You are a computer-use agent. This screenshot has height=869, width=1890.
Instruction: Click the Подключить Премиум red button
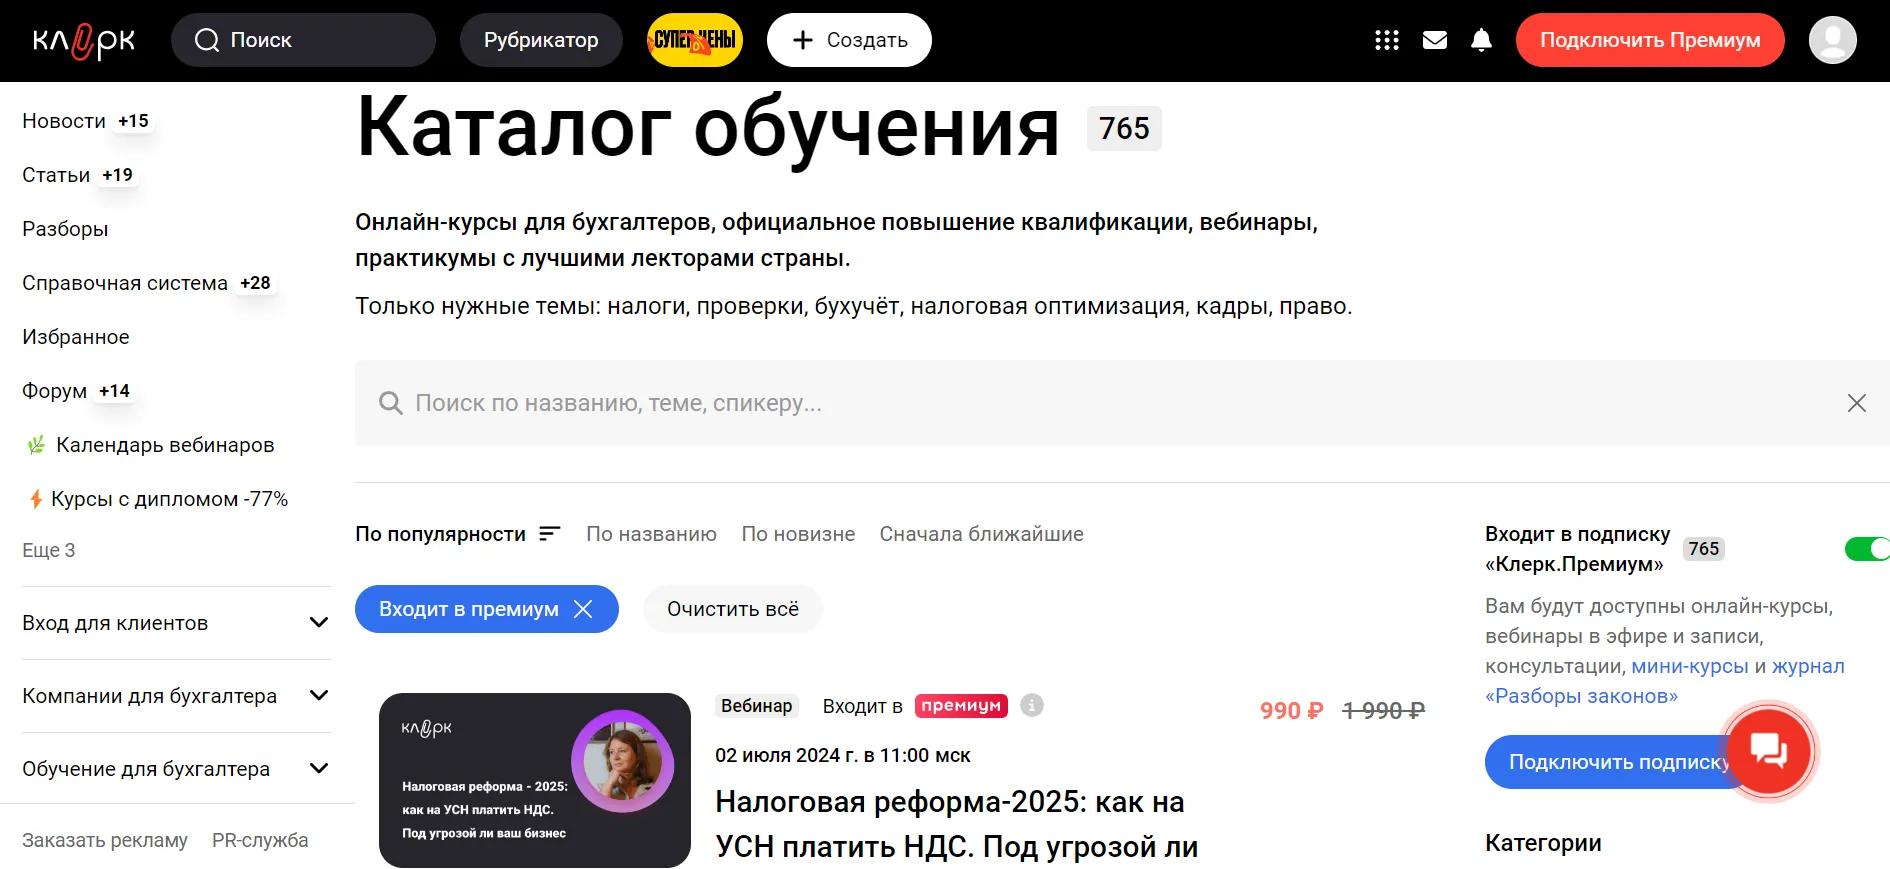click(x=1650, y=40)
